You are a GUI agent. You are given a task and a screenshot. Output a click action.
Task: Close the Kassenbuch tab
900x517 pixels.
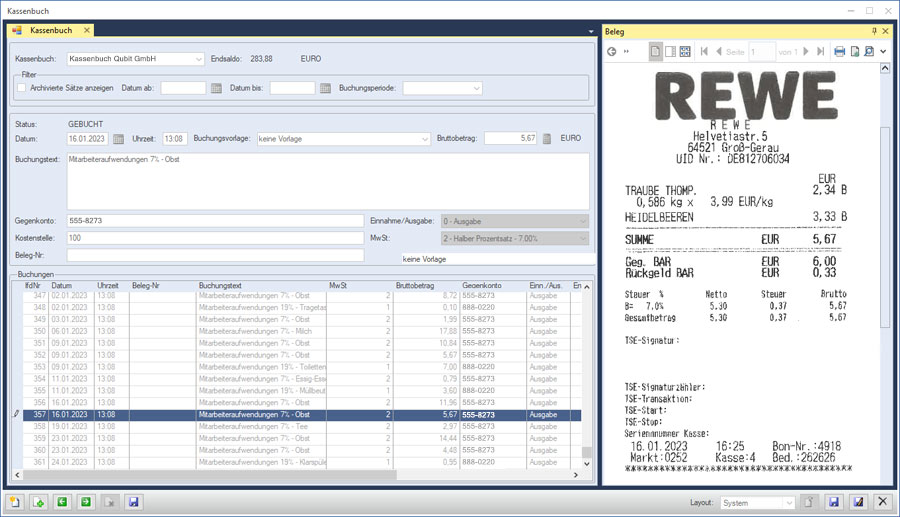tap(87, 31)
